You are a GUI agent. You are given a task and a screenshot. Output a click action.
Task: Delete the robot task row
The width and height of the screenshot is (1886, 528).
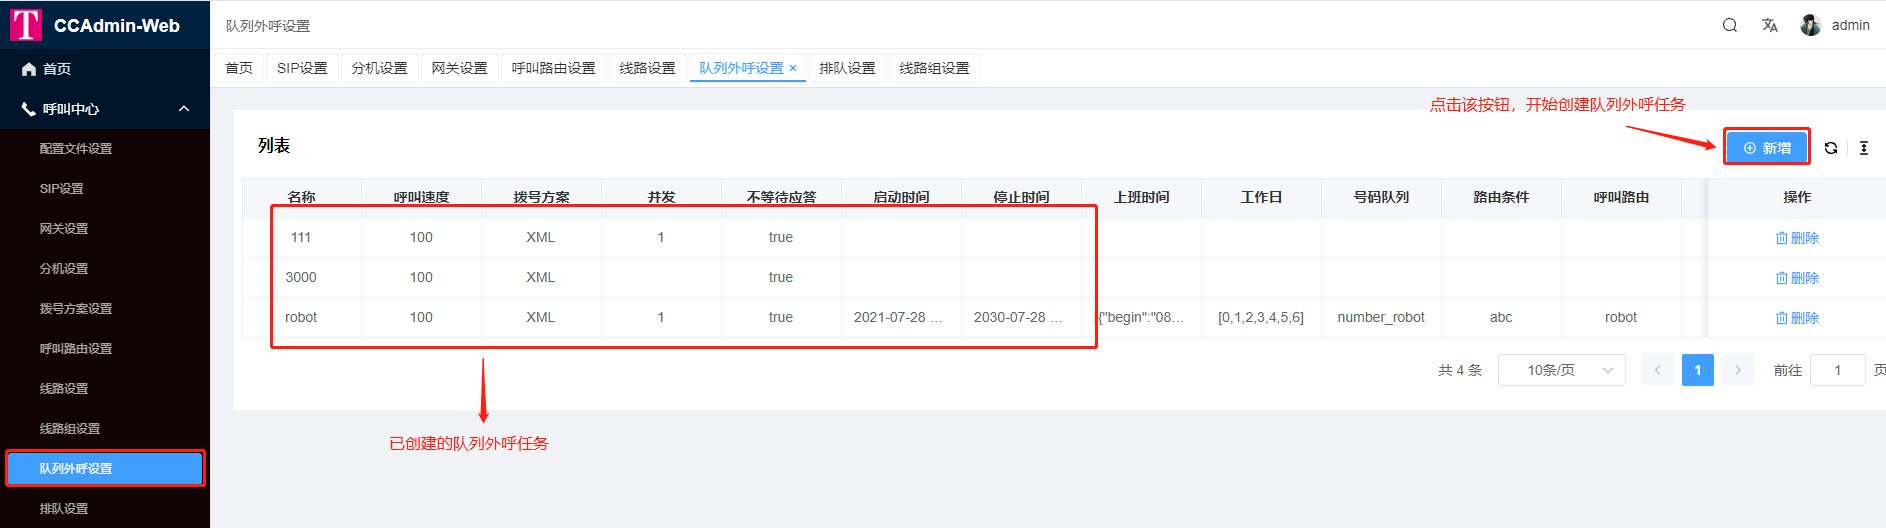click(1797, 318)
